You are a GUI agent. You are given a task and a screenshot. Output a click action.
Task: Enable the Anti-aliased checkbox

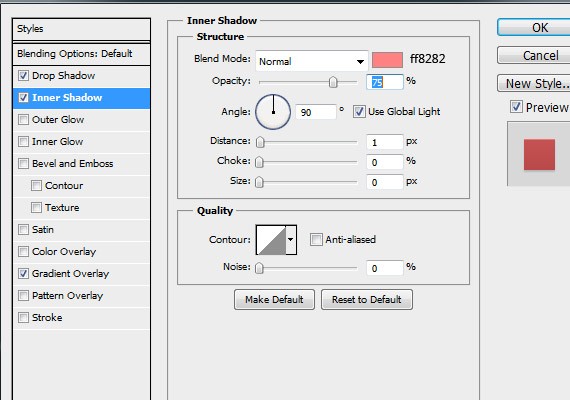(316, 240)
